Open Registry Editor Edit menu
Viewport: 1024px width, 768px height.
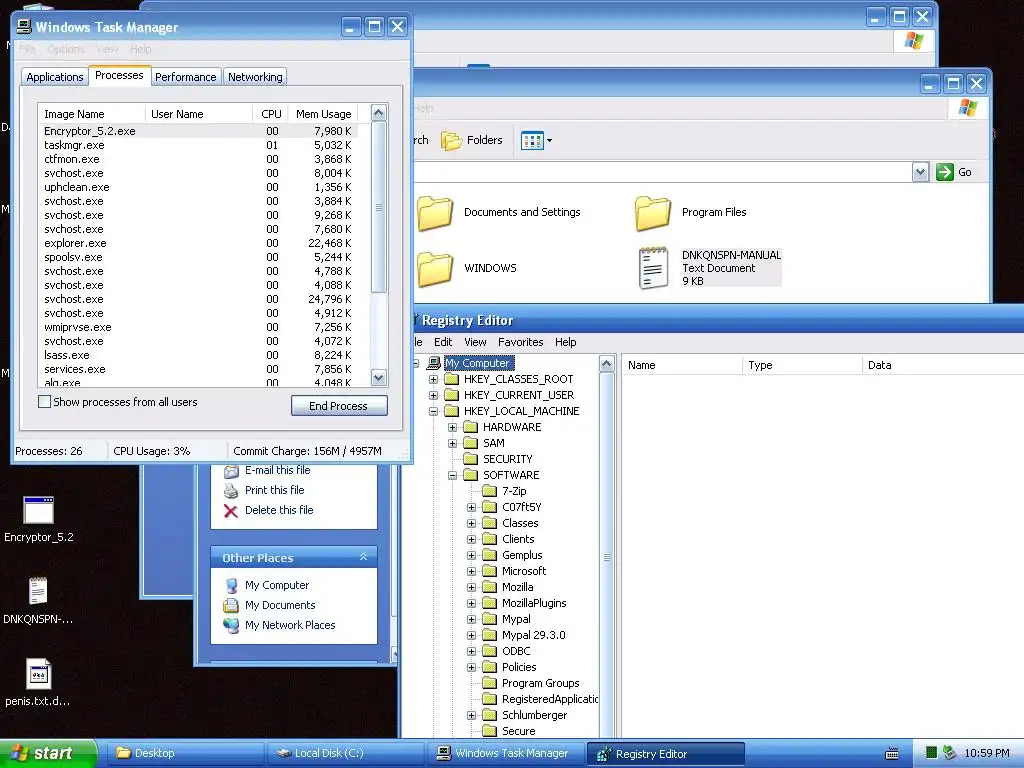pos(443,342)
